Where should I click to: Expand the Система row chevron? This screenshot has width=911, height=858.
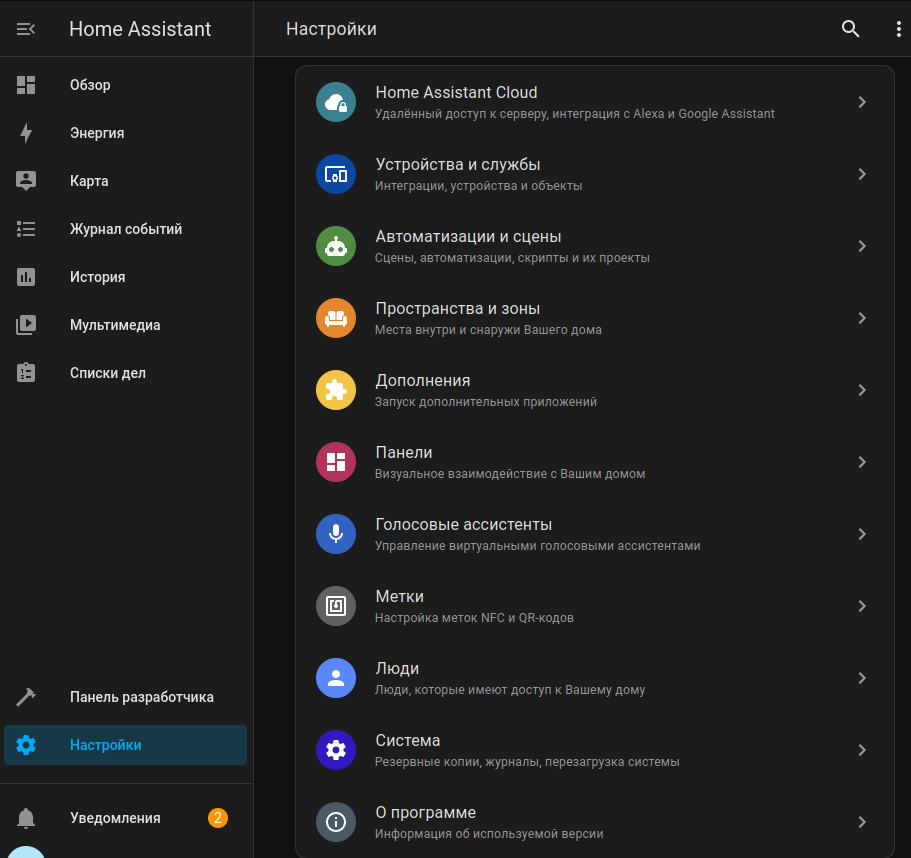tap(862, 750)
